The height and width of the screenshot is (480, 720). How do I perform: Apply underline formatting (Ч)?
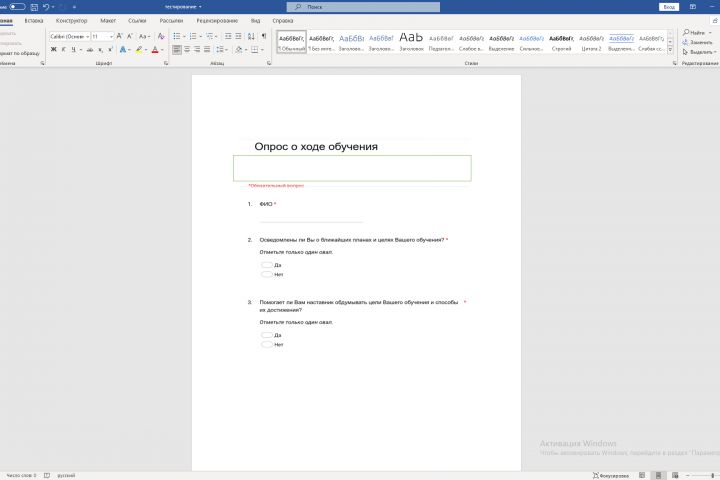(73, 49)
